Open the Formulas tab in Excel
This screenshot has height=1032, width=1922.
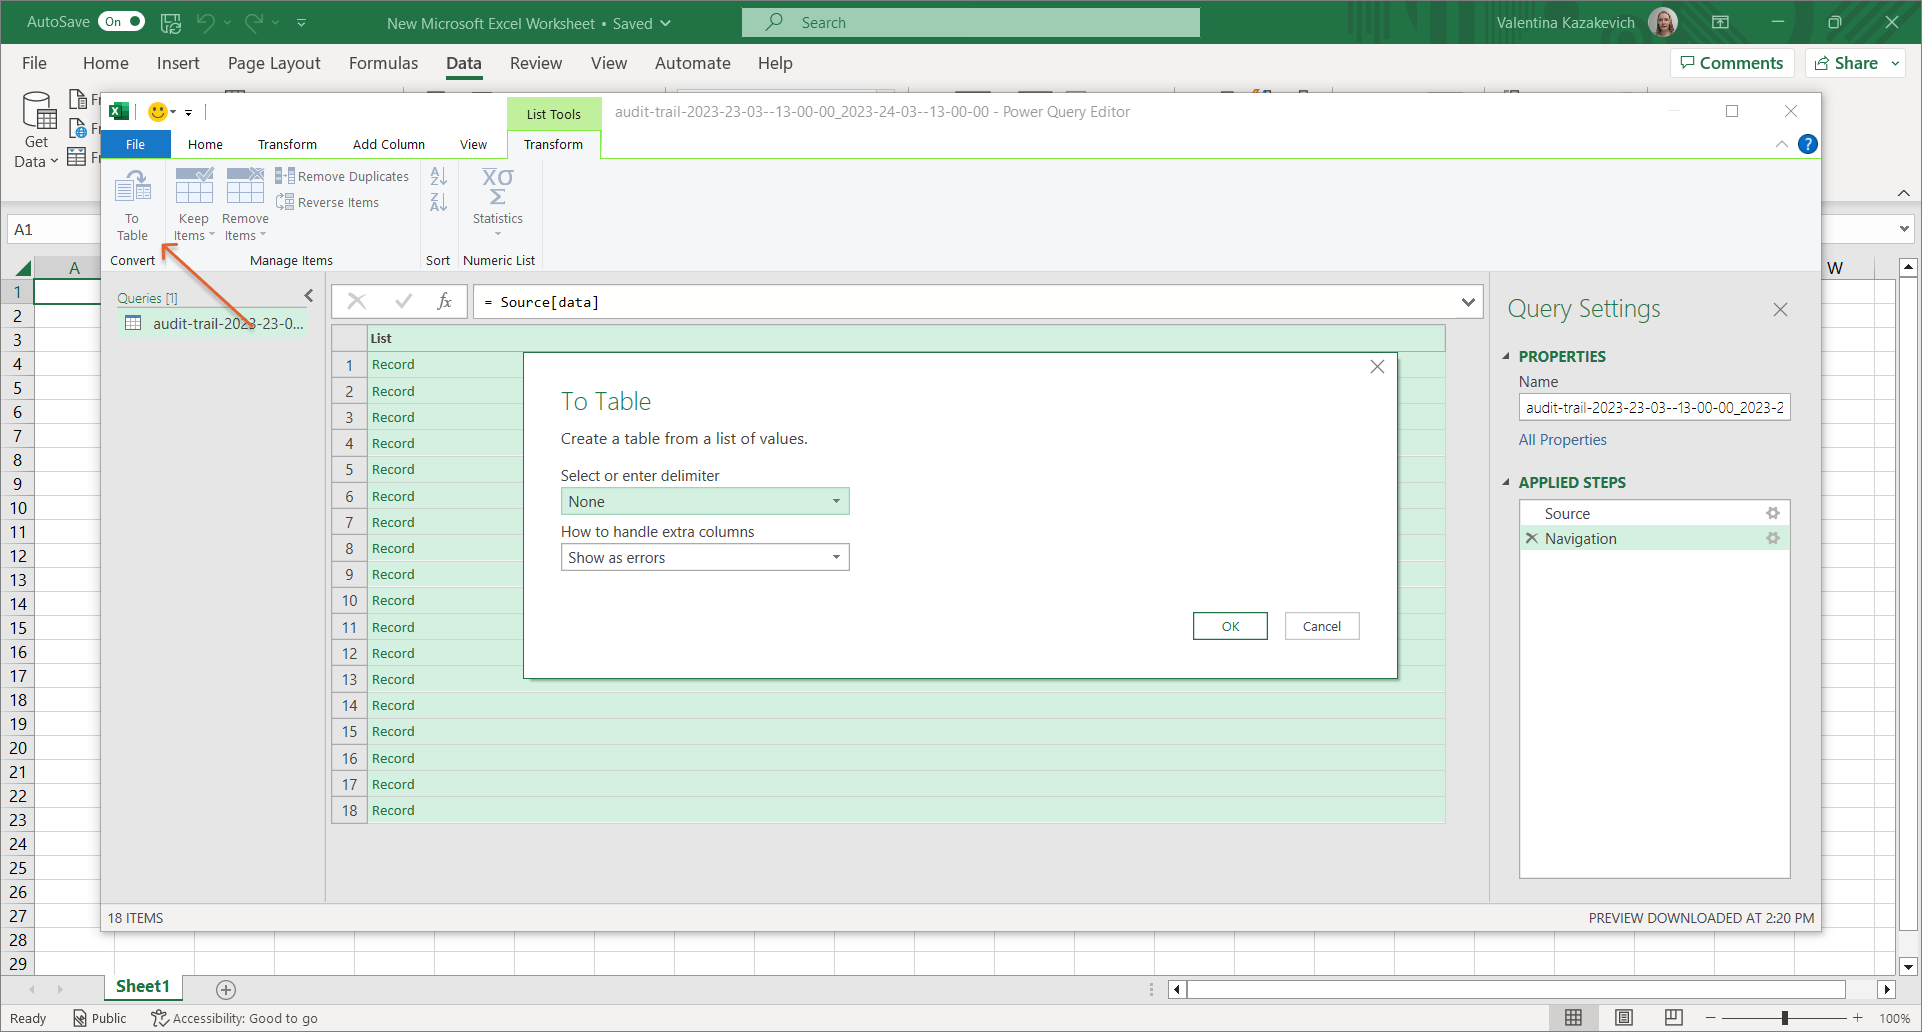(383, 63)
